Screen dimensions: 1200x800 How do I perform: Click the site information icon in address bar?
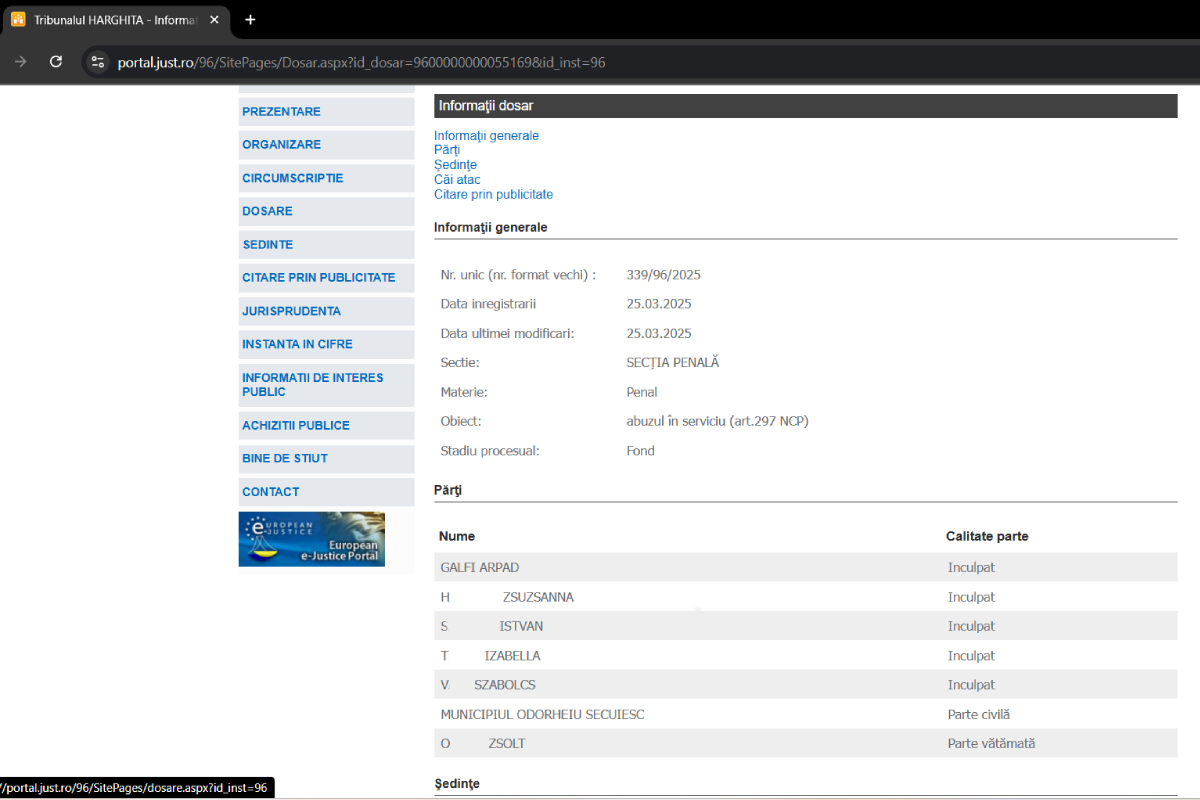(x=97, y=62)
